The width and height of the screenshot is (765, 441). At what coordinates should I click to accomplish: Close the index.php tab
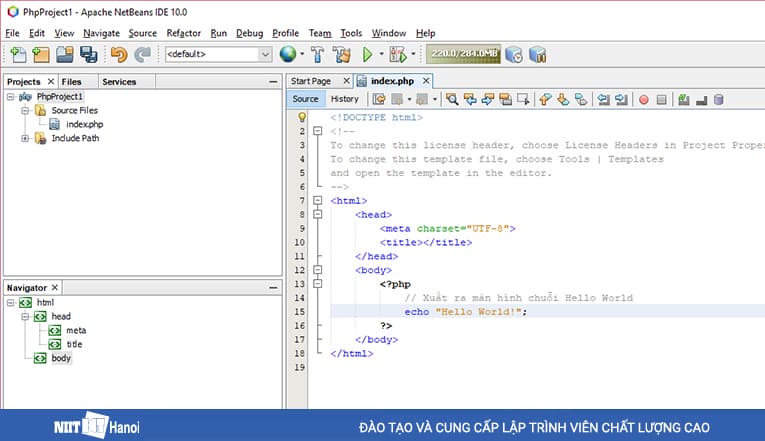tap(426, 80)
